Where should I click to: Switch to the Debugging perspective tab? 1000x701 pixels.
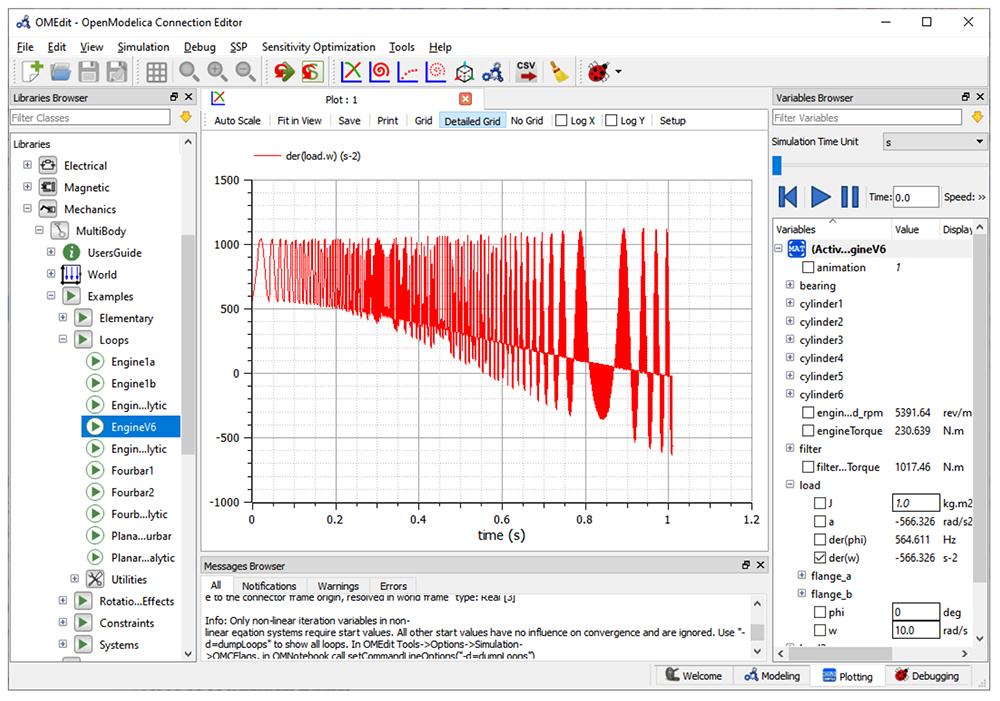point(927,675)
